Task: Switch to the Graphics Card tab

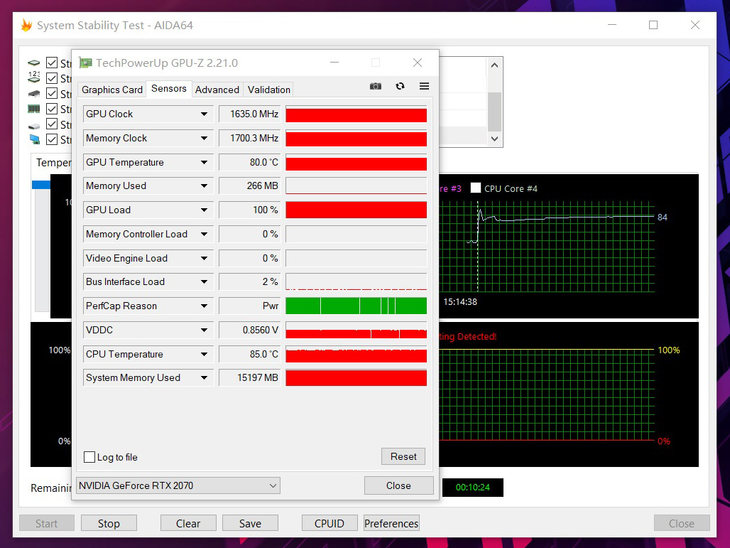Action: (x=112, y=89)
